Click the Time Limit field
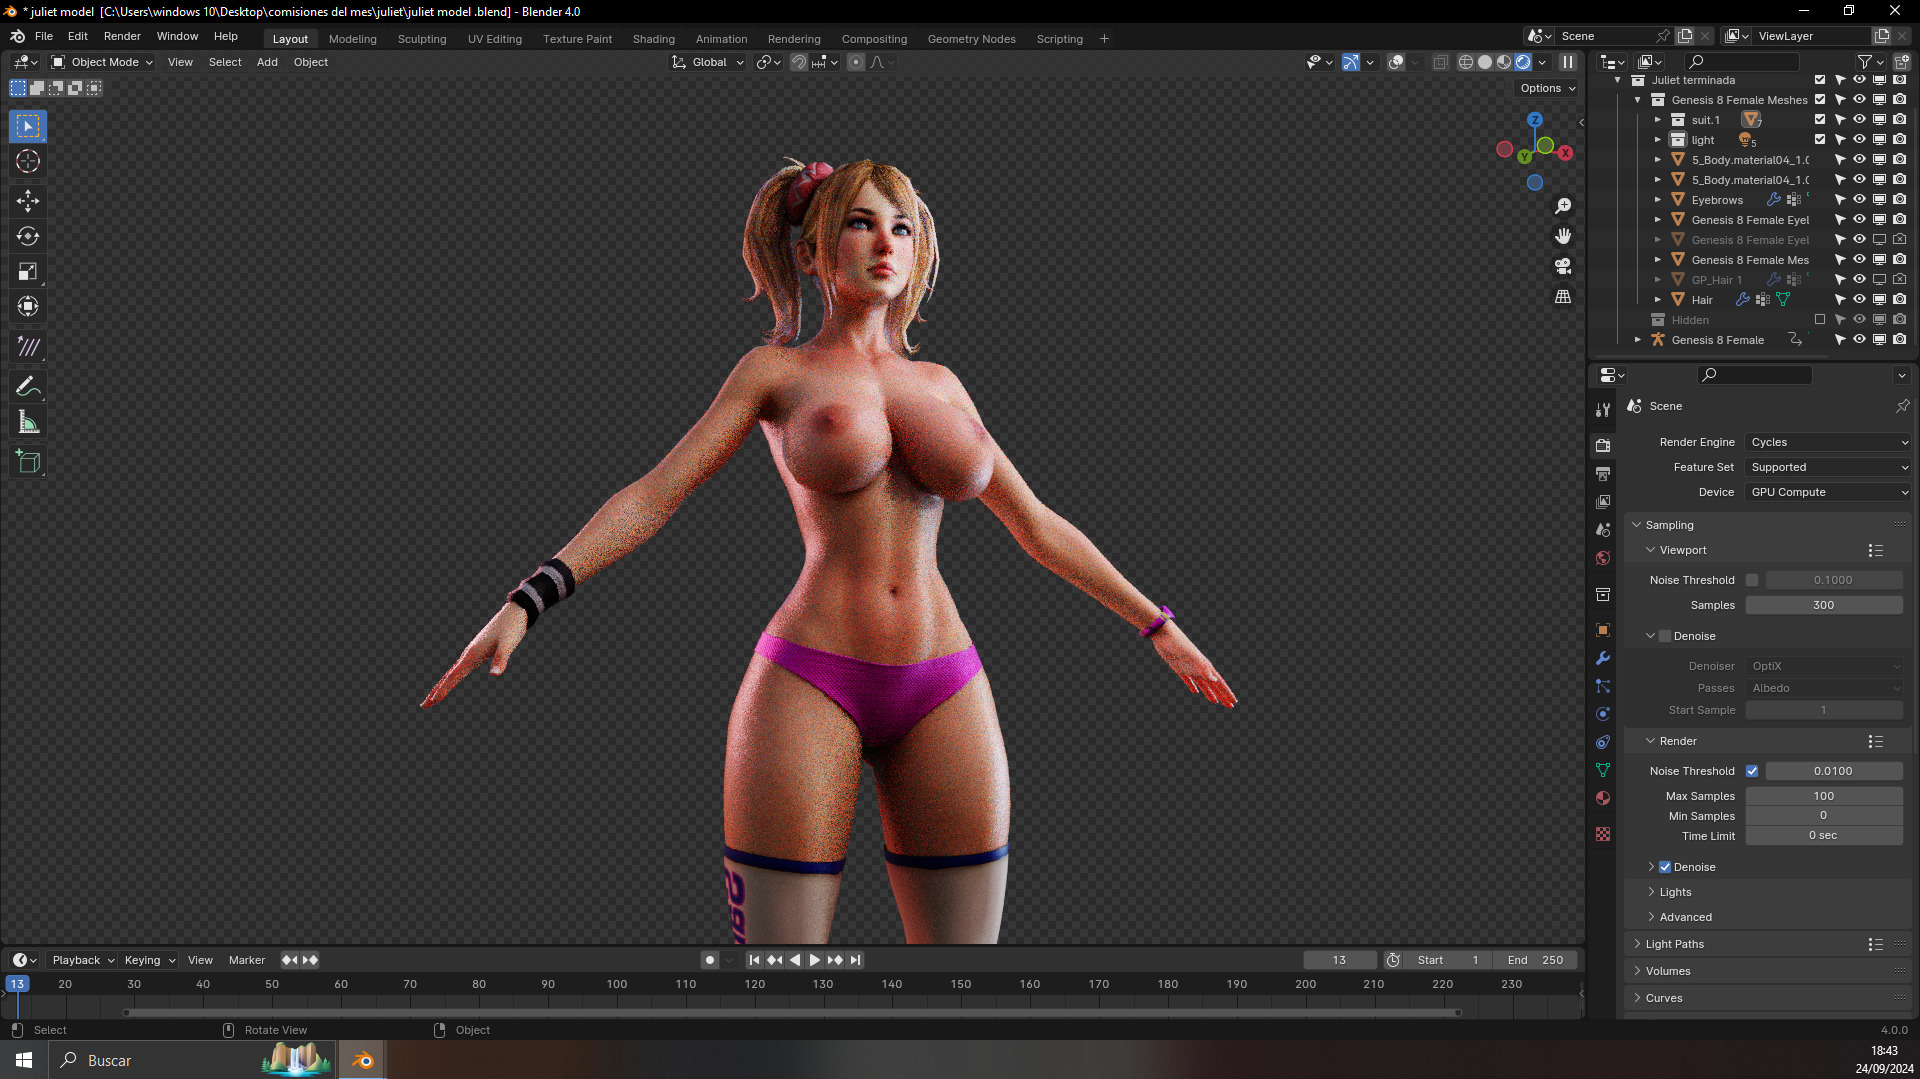Viewport: 1920px width, 1079px height. (x=1824, y=835)
